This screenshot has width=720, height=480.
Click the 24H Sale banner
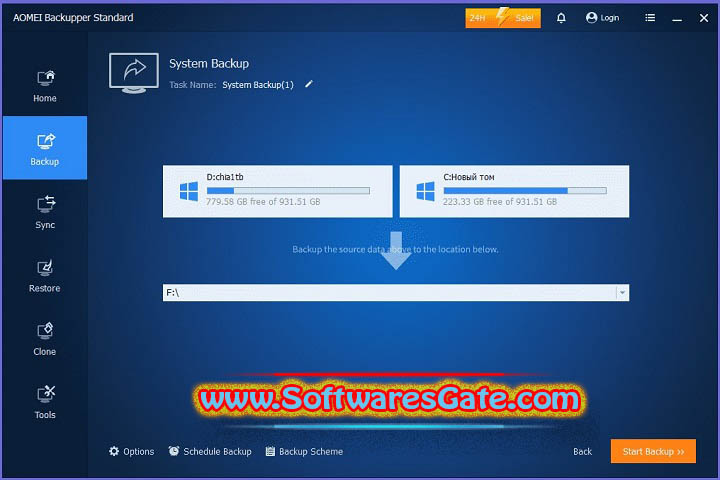[x=503, y=18]
